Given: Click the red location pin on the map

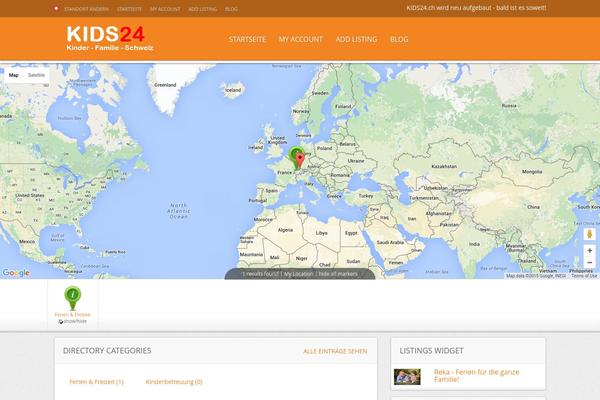Looking at the screenshot, I should 300,160.
